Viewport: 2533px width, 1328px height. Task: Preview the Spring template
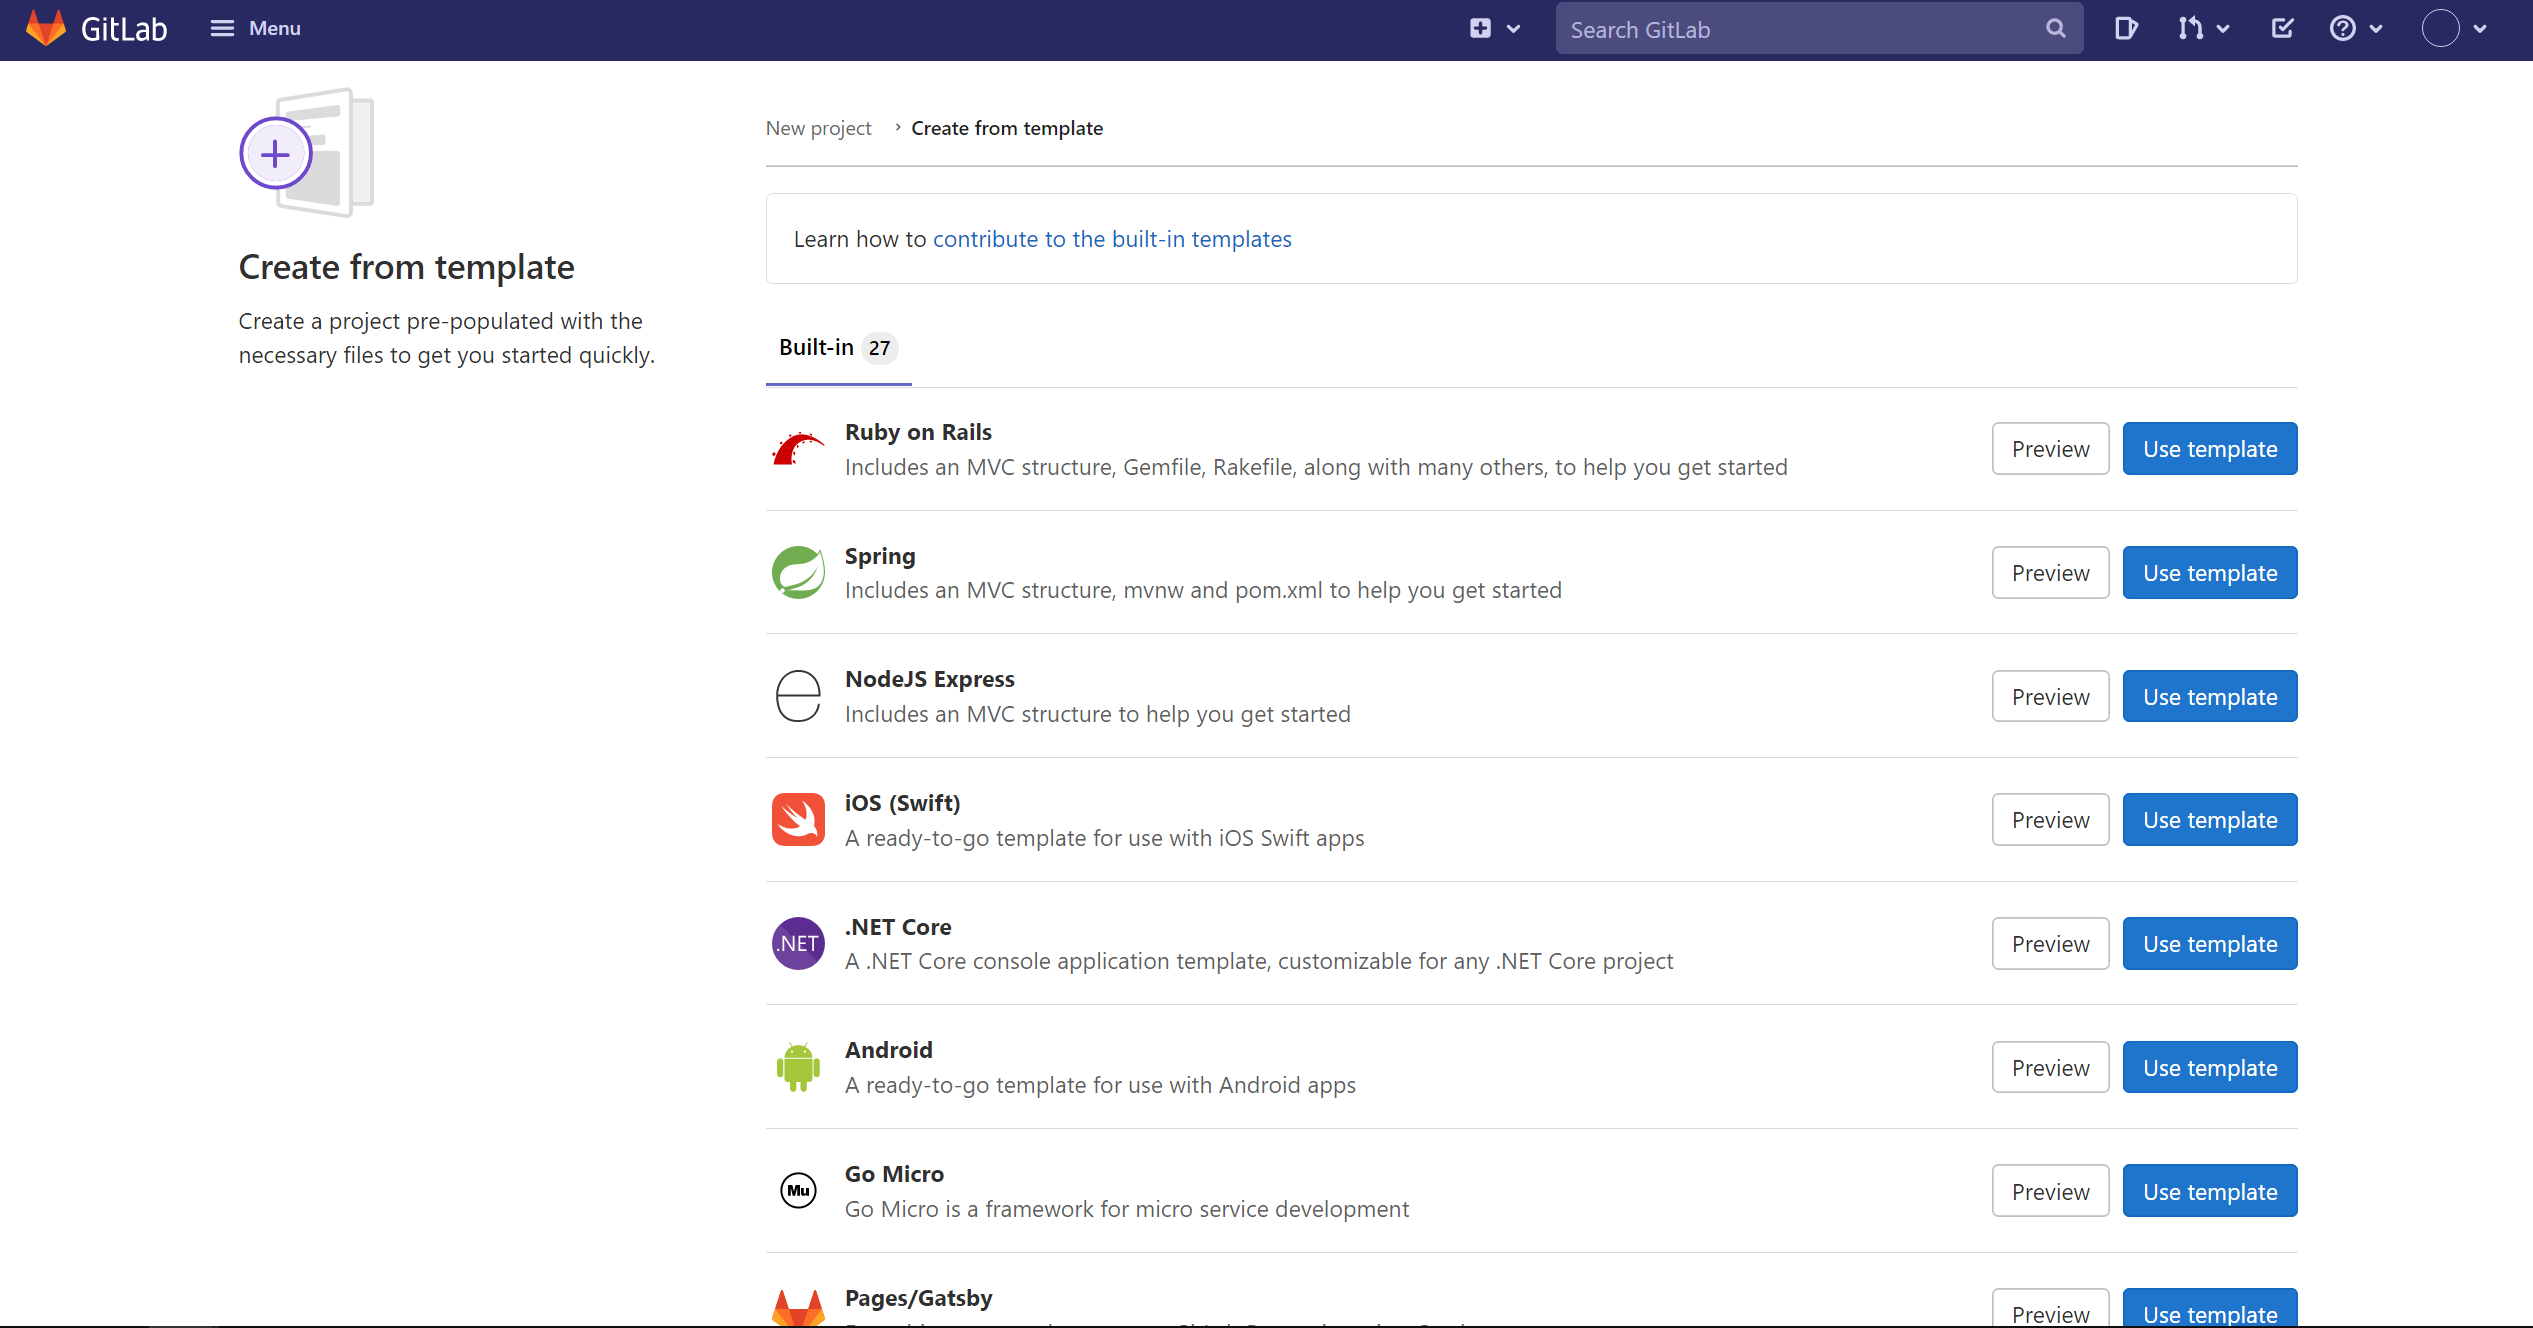pyautogui.click(x=2050, y=573)
